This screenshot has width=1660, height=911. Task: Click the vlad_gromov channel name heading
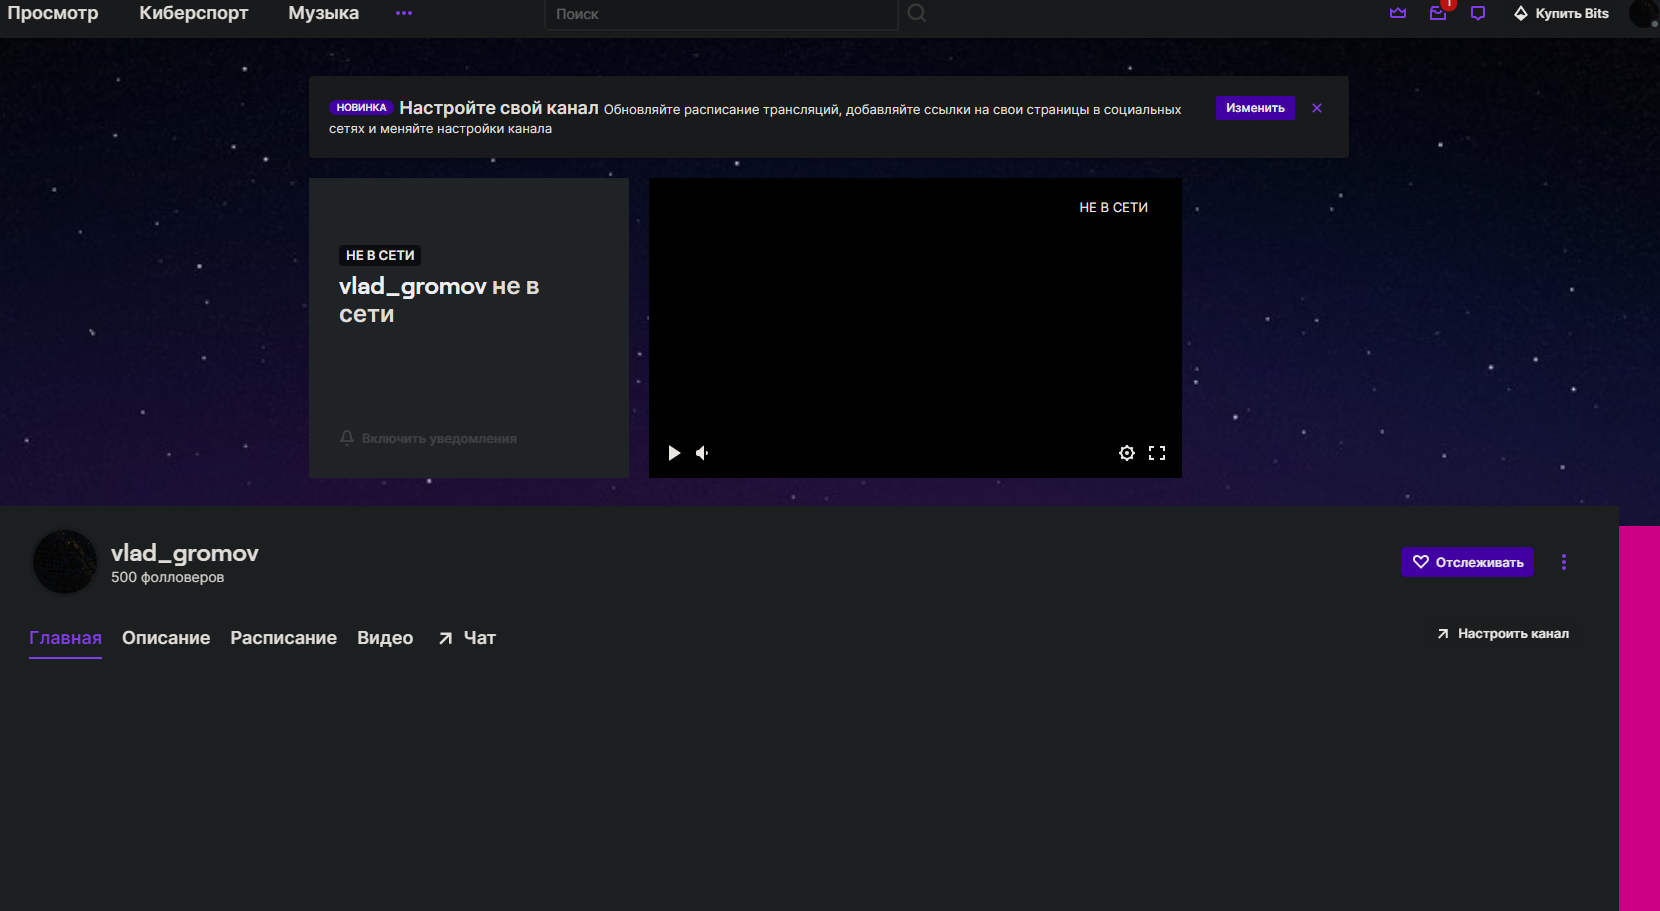click(x=185, y=553)
